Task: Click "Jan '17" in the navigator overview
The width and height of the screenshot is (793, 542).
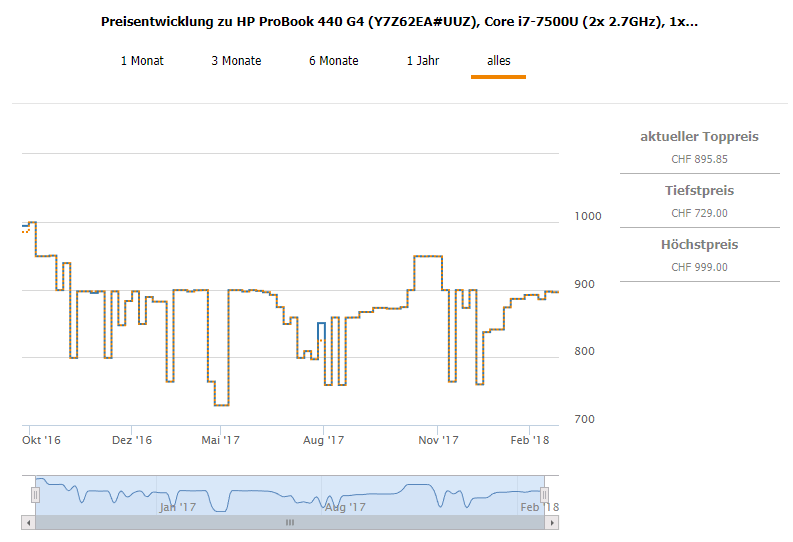Action: (x=177, y=507)
